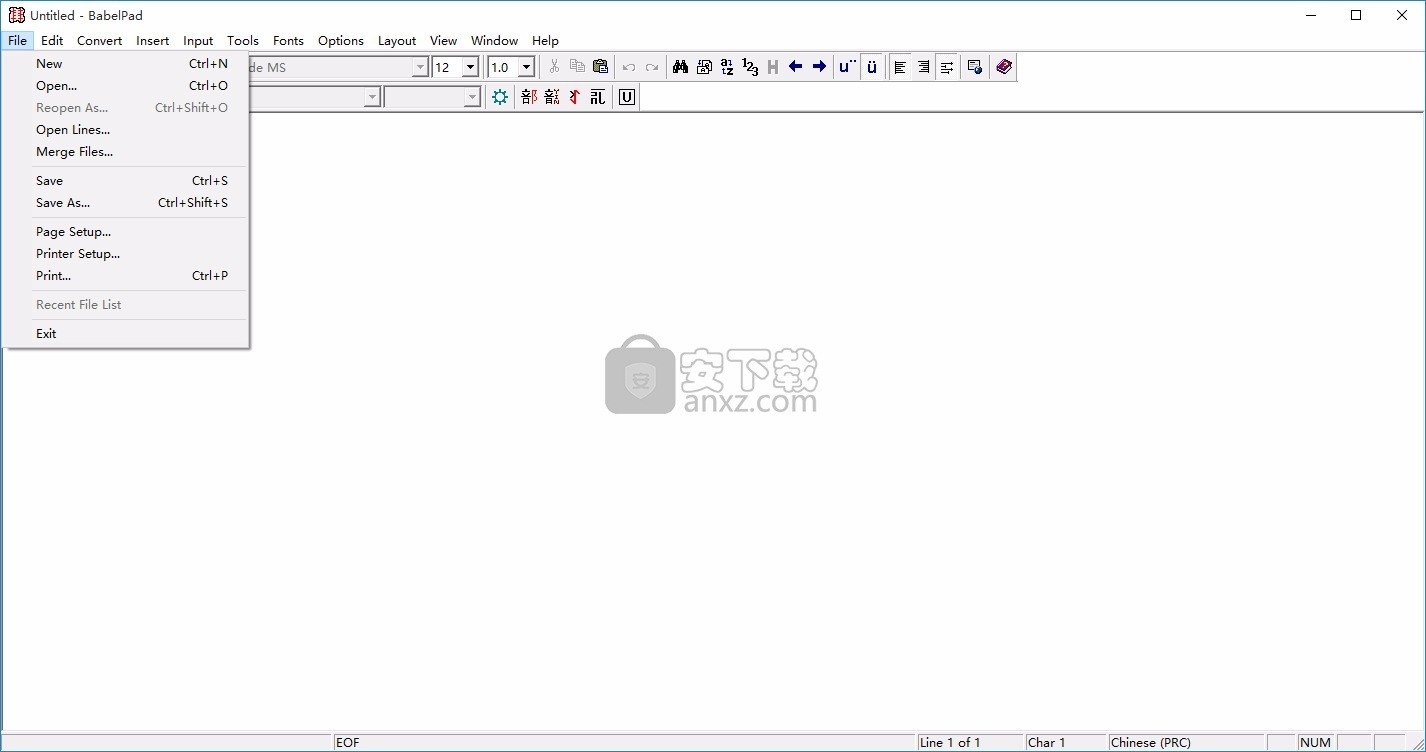Select Open Lines... menu entry
This screenshot has width=1426, height=752.
click(126, 130)
